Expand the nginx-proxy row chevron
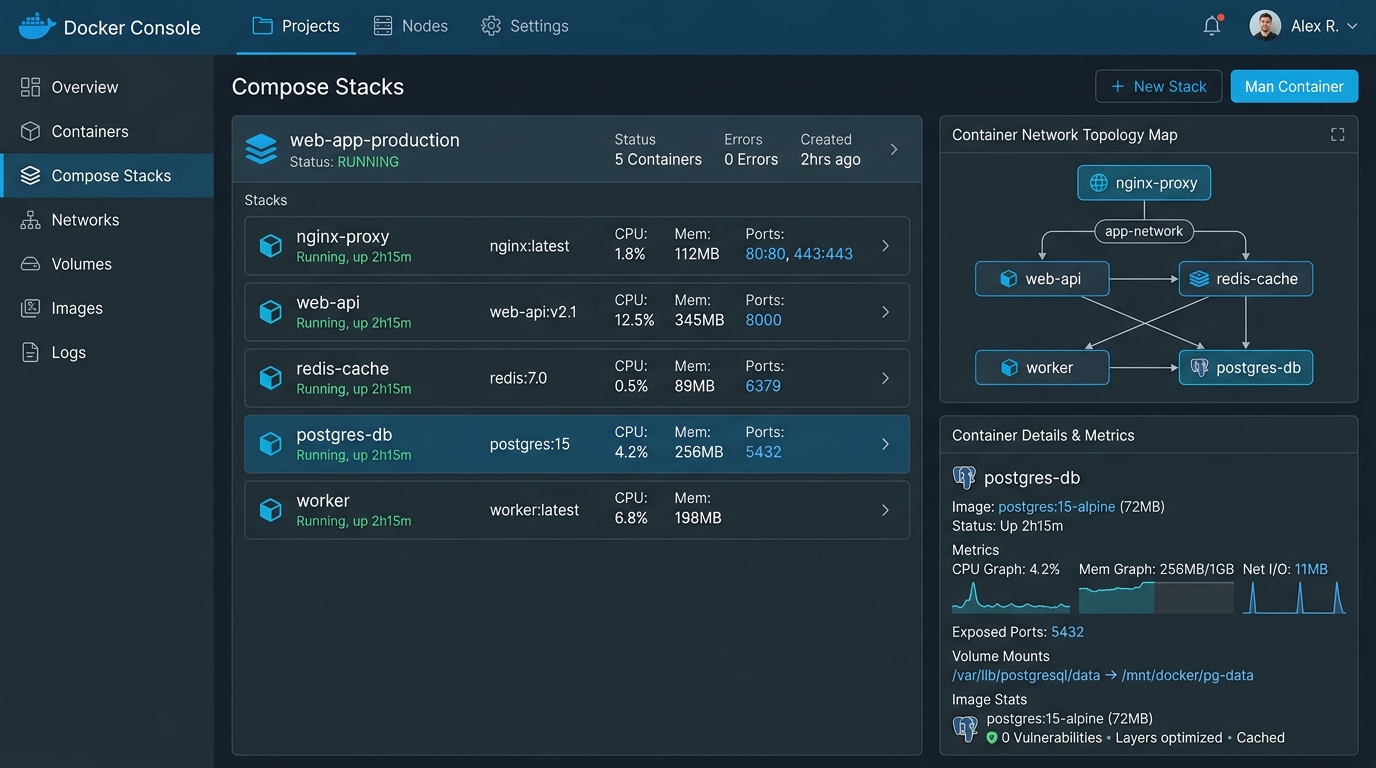This screenshot has width=1376, height=768. tap(885, 246)
